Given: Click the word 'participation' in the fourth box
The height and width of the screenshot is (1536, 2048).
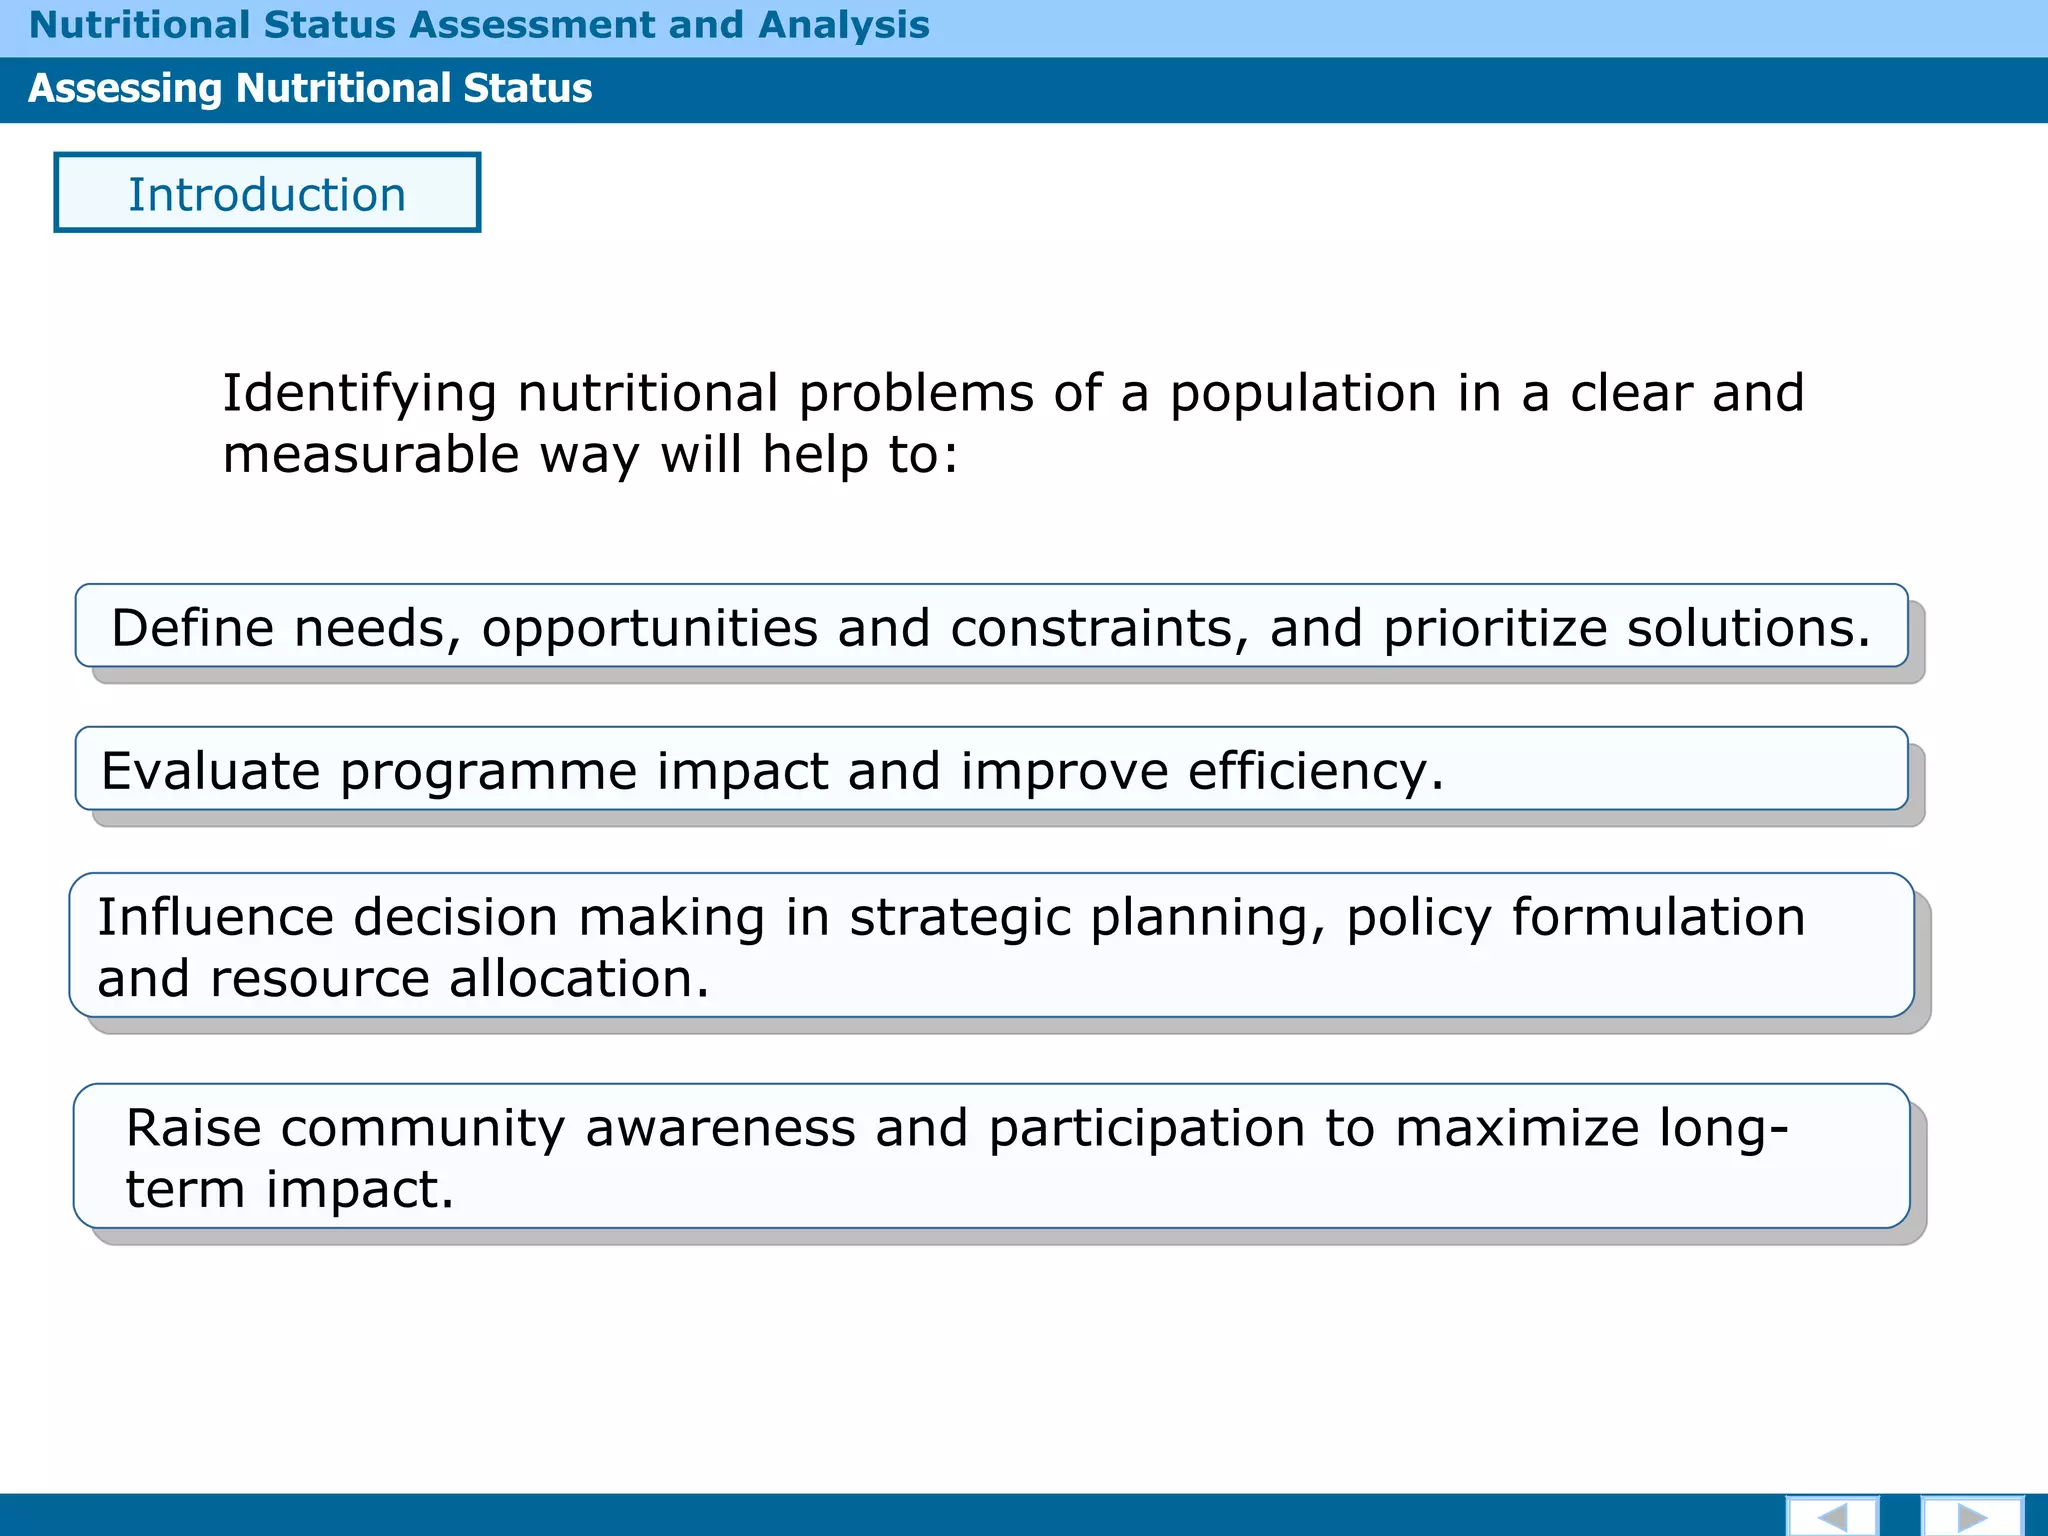Looking at the screenshot, I should coord(1147,1129).
